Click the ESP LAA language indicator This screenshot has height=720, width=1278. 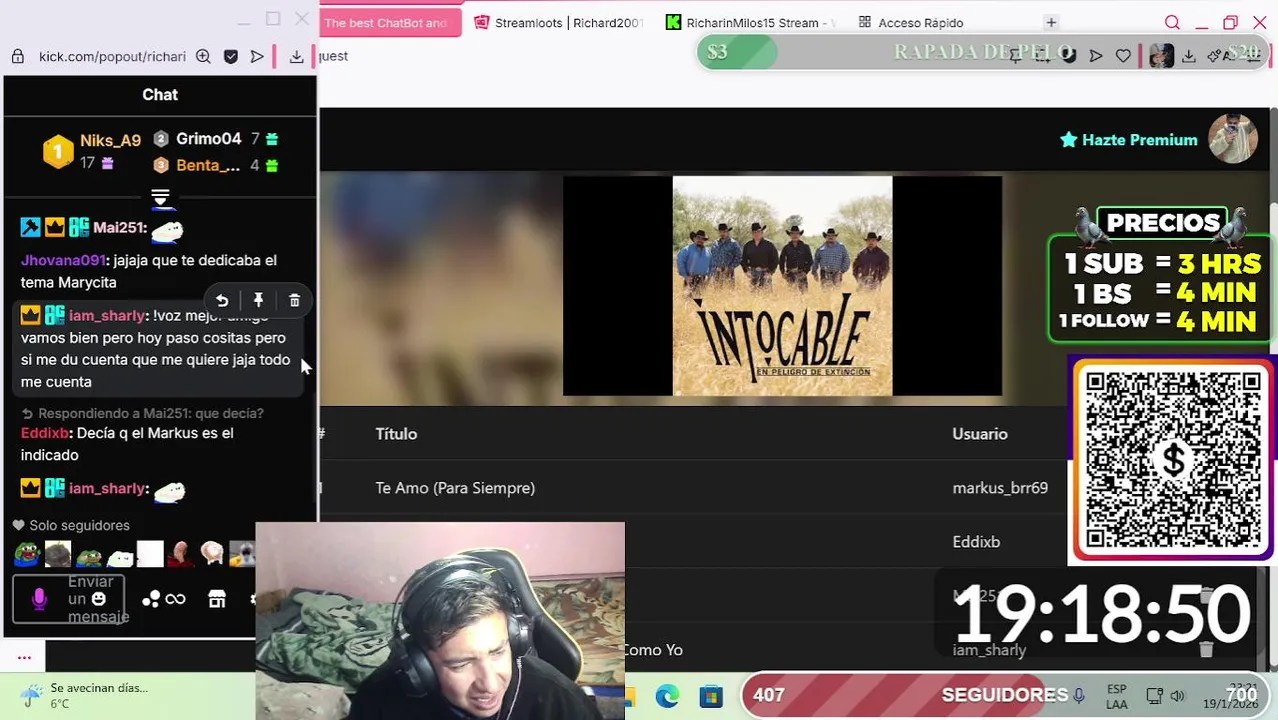pos(1117,696)
